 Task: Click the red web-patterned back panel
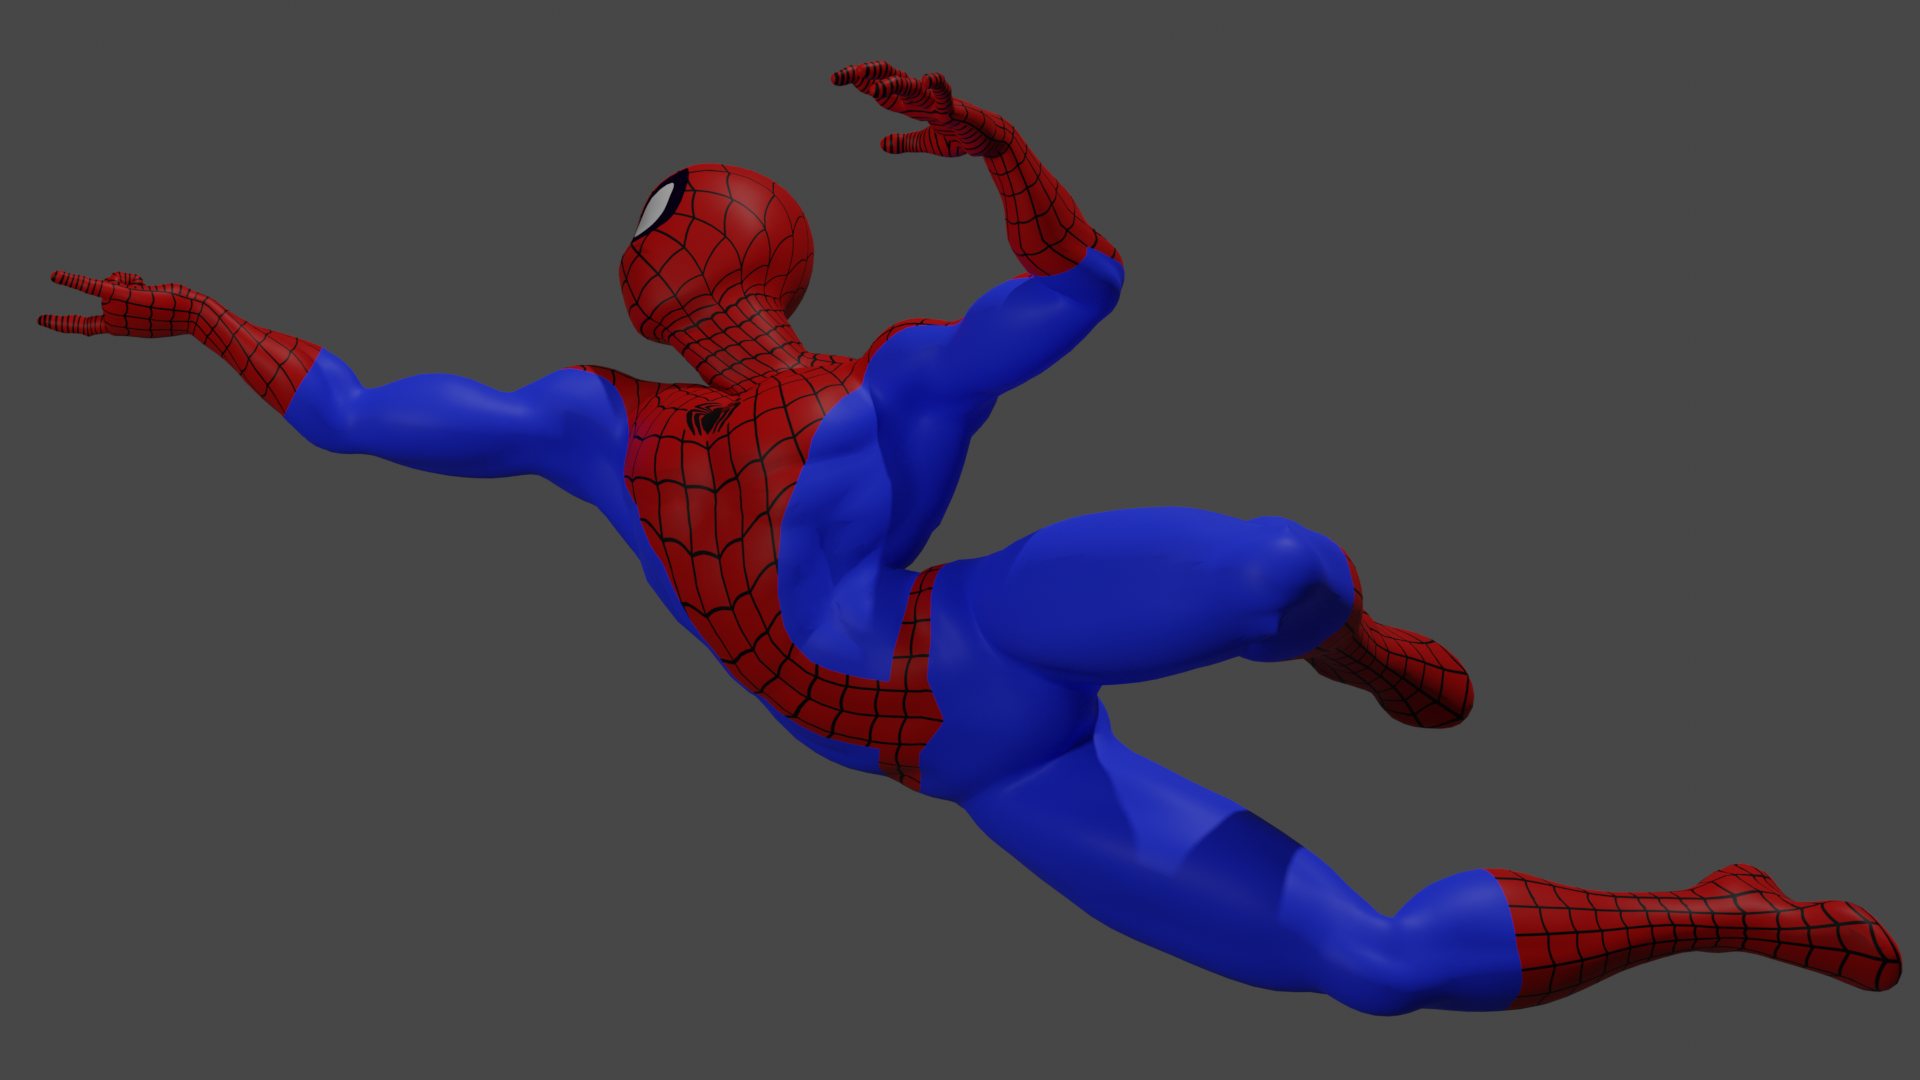720,510
